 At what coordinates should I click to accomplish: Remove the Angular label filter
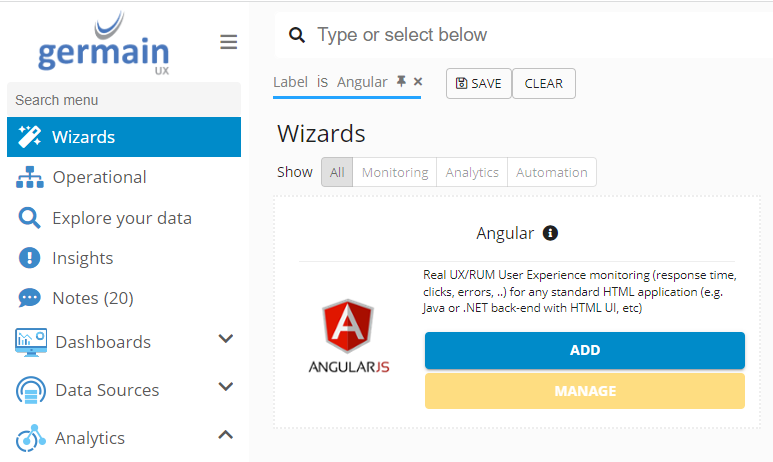coord(418,82)
